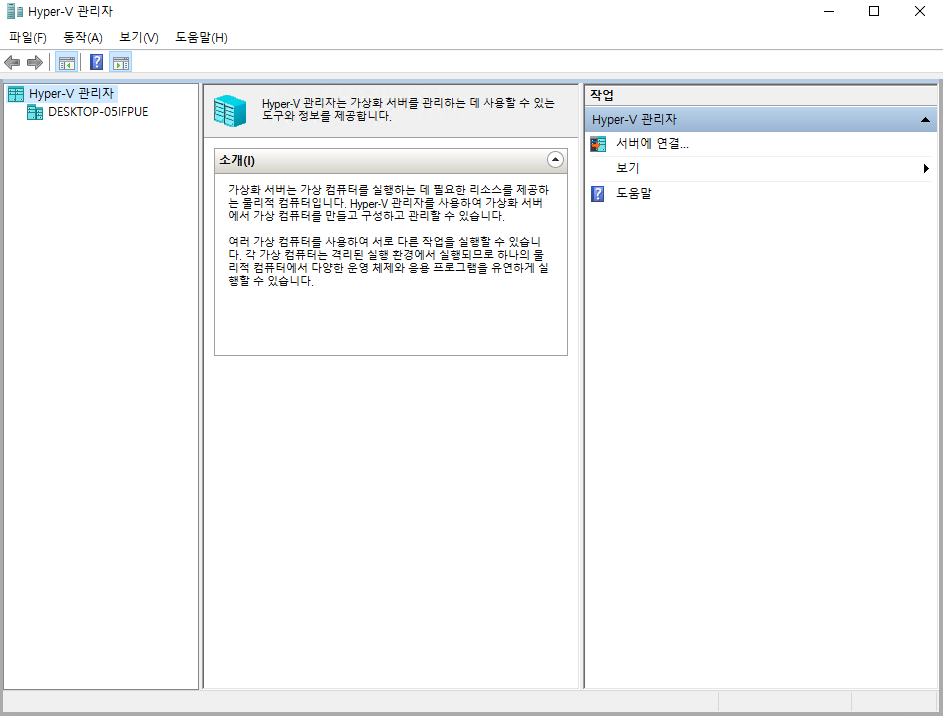Click the 소개(I) section header

point(391,161)
